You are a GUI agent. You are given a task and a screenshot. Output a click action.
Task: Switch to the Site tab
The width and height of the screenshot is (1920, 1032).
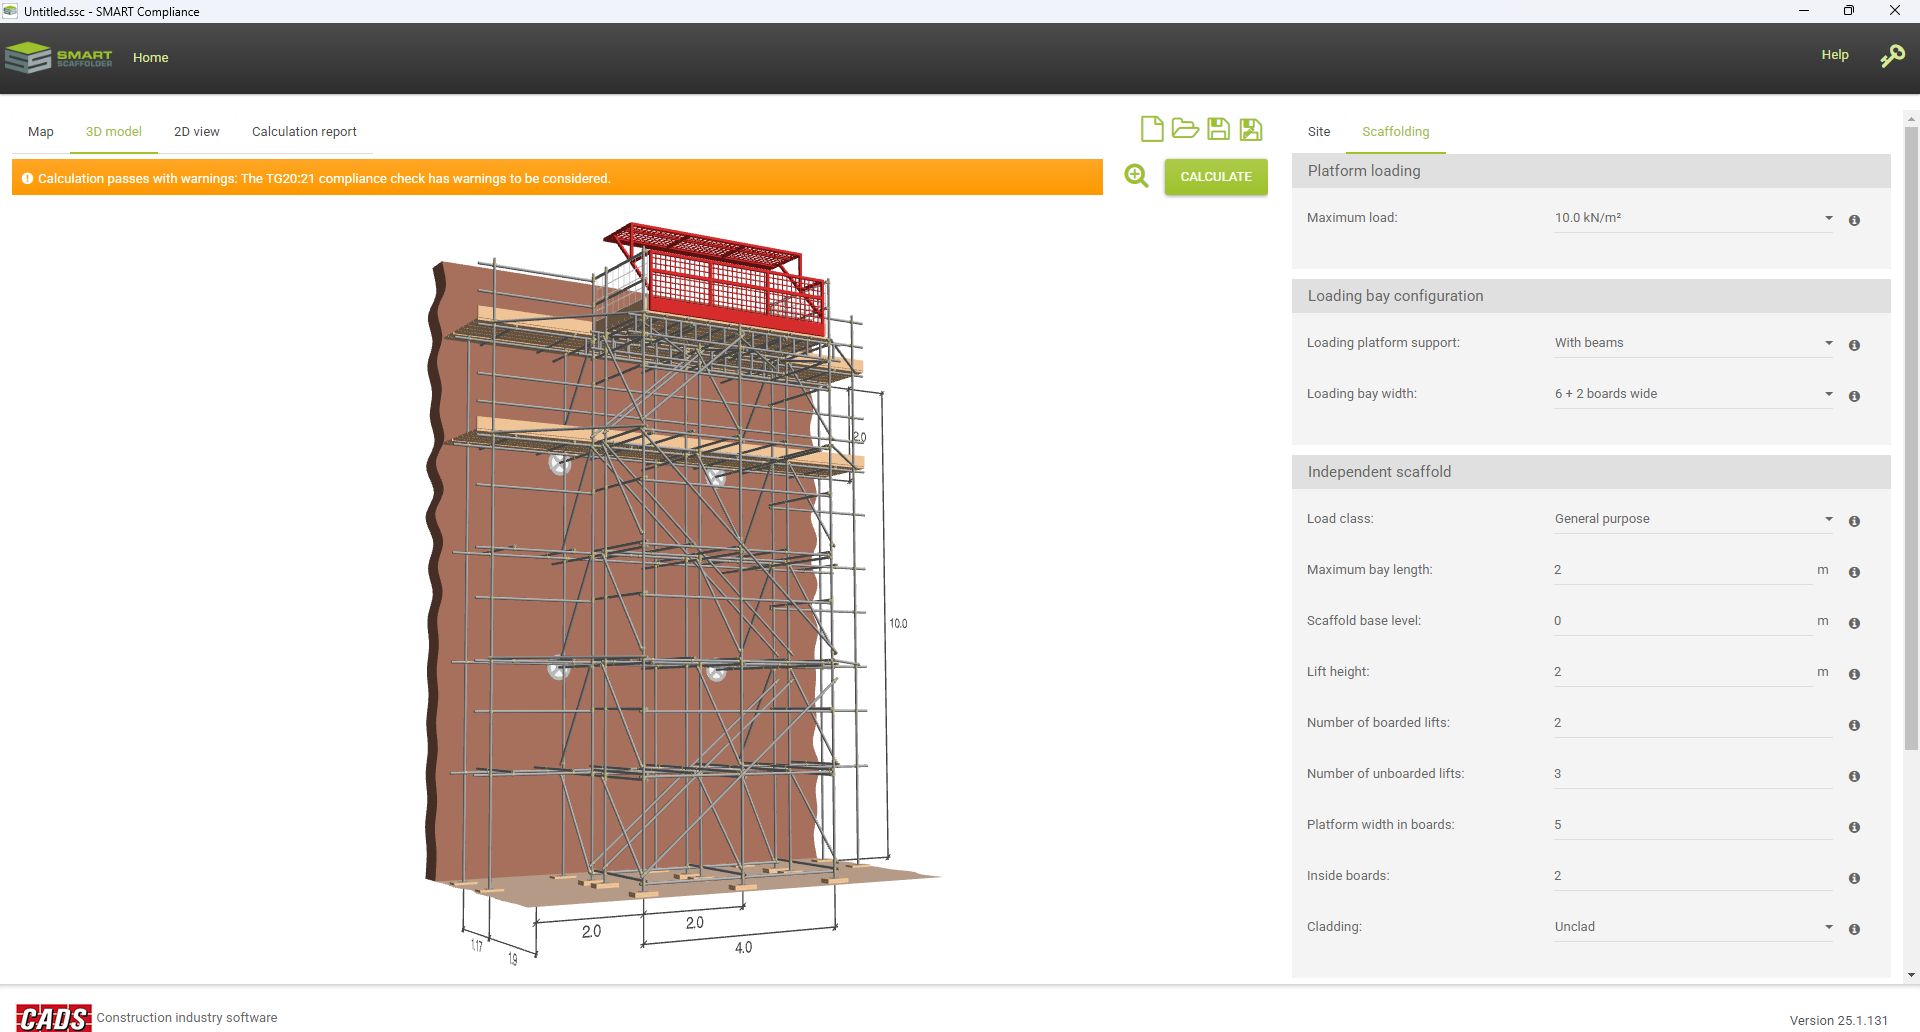[1319, 132]
